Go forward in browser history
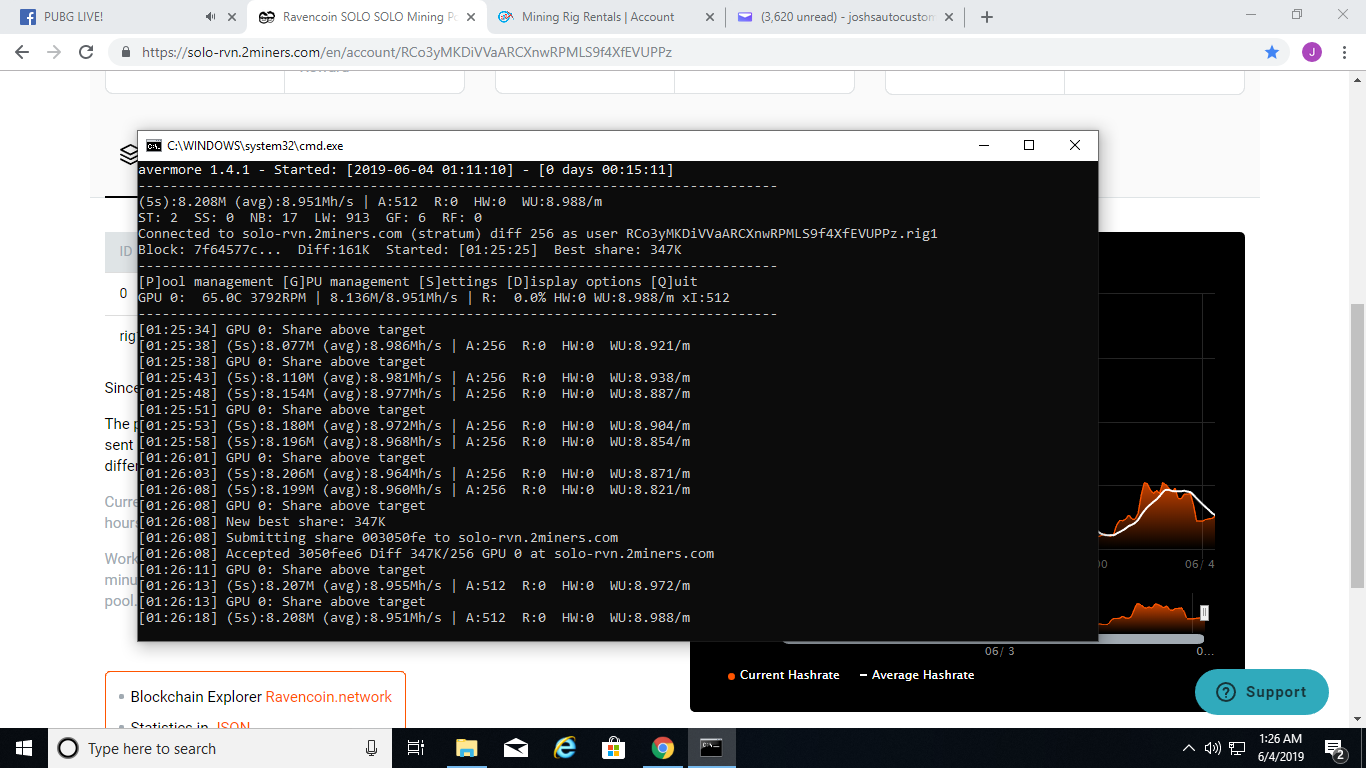Image resolution: width=1366 pixels, height=768 pixels. tap(54, 52)
